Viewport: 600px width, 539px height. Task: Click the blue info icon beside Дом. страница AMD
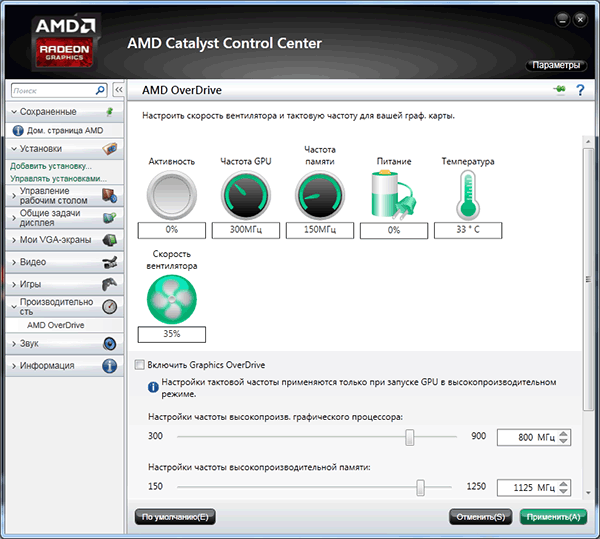click(18, 130)
